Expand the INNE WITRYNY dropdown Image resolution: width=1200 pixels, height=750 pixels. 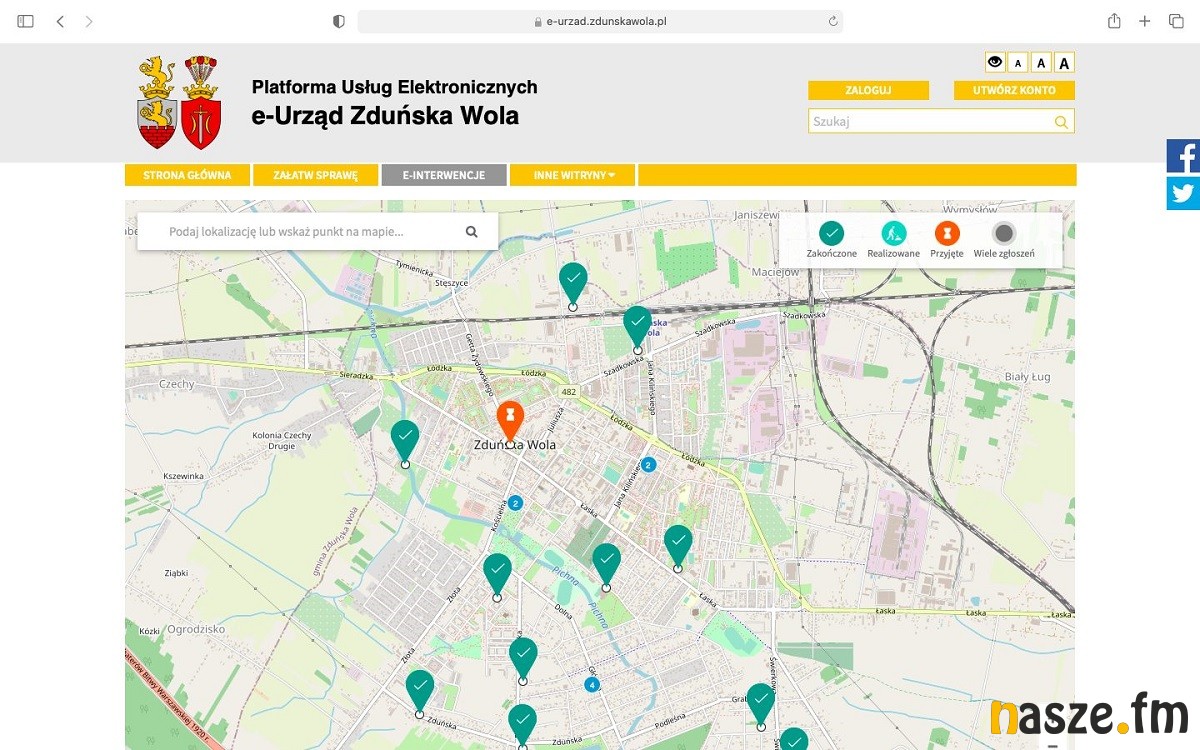573,175
